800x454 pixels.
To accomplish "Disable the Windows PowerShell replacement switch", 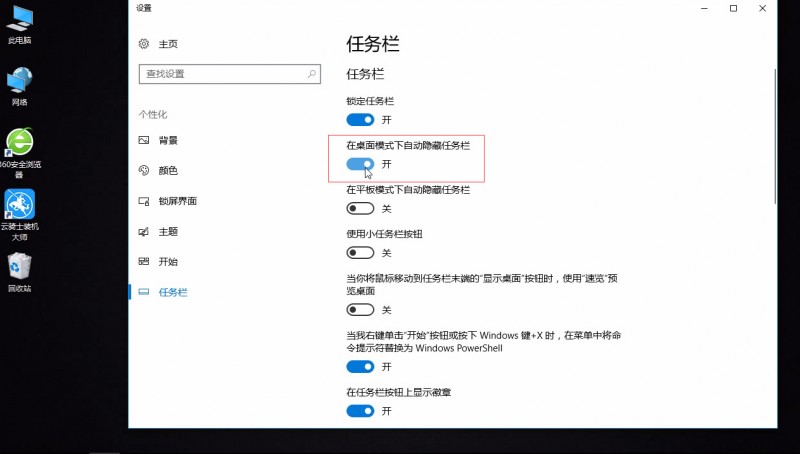I will [x=360, y=367].
